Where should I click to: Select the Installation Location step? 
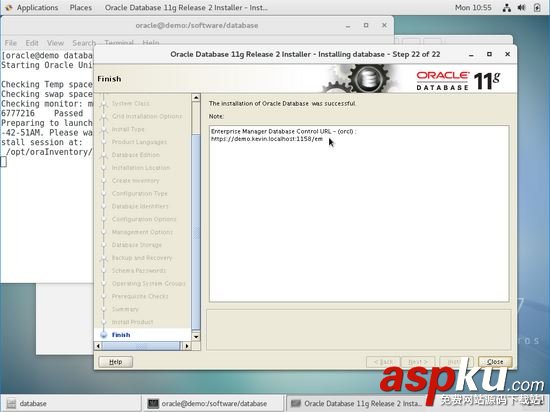coord(141,168)
